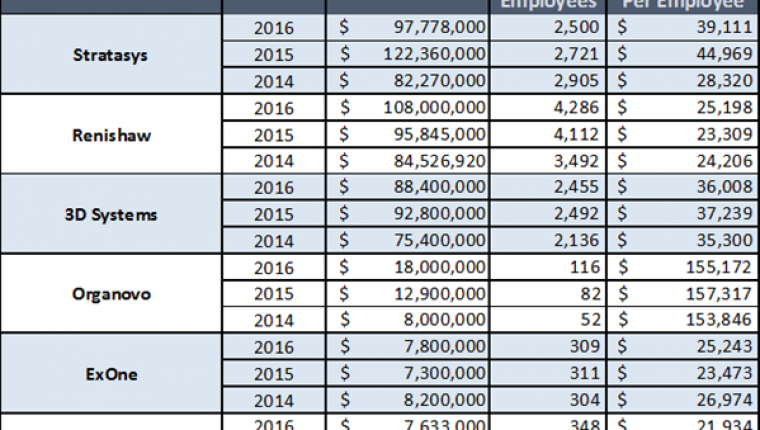Viewport: 760px width, 430px height.
Task: Select the 2016 year cell for Renishaw
Action: 274,107
